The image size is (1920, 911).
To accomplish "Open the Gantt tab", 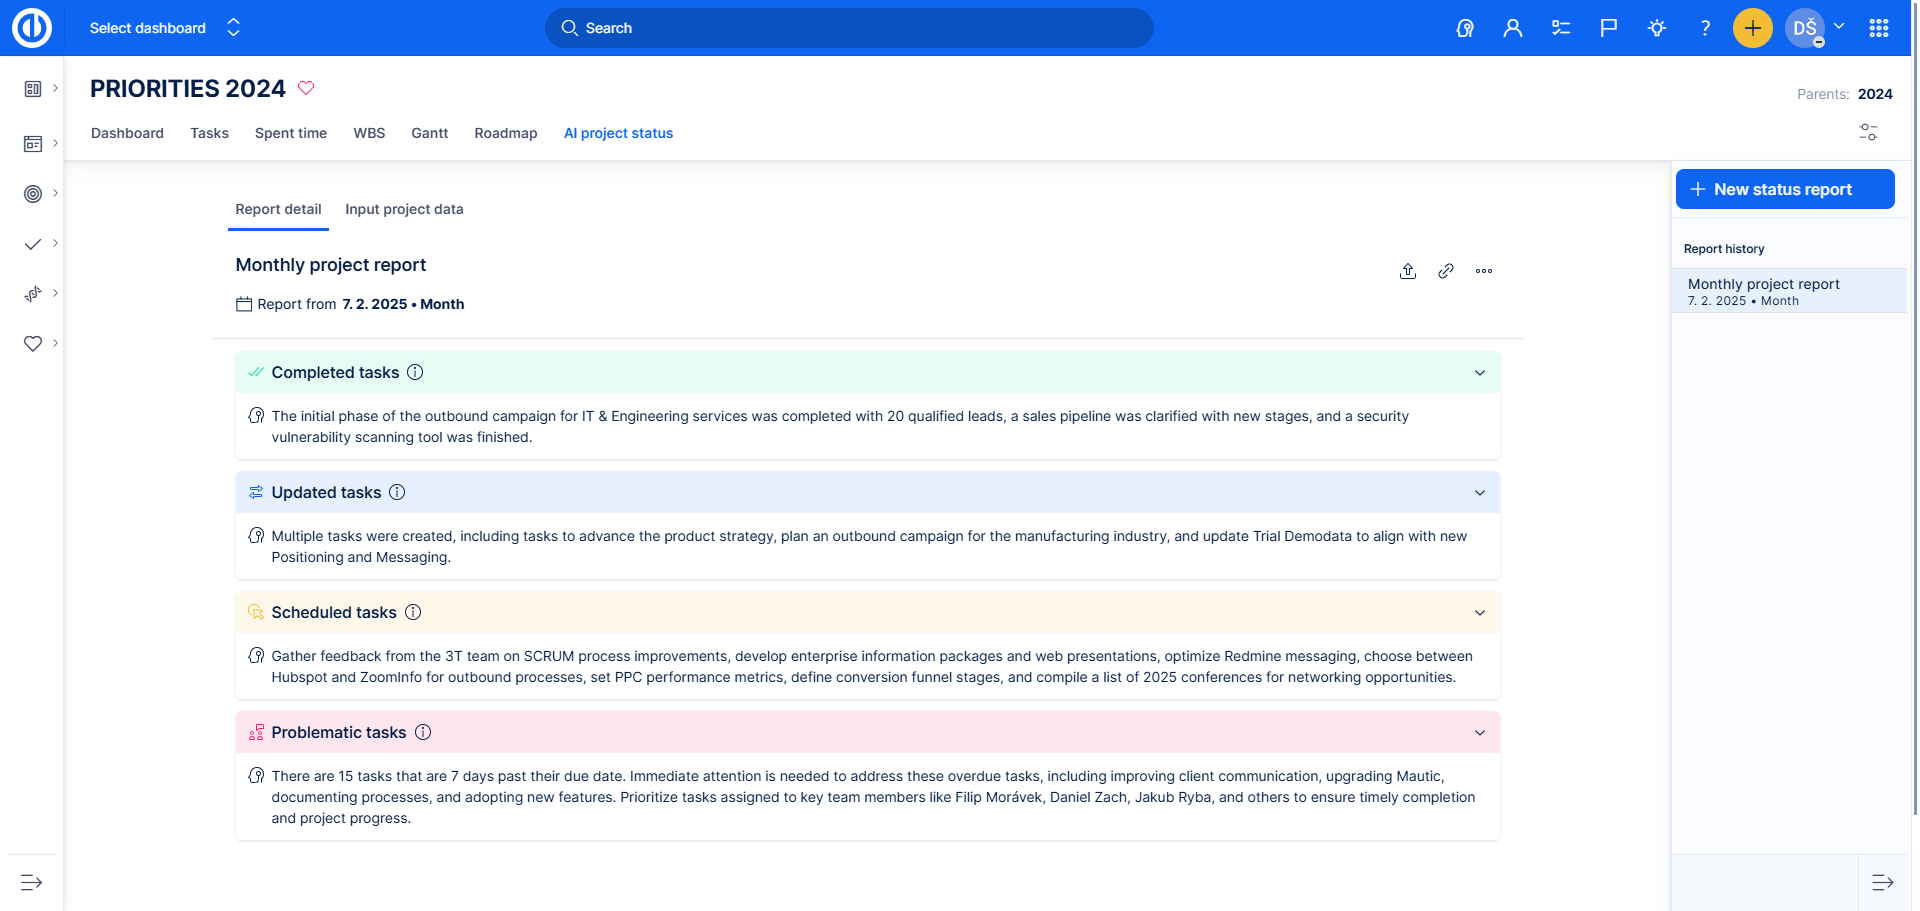I will pos(429,133).
